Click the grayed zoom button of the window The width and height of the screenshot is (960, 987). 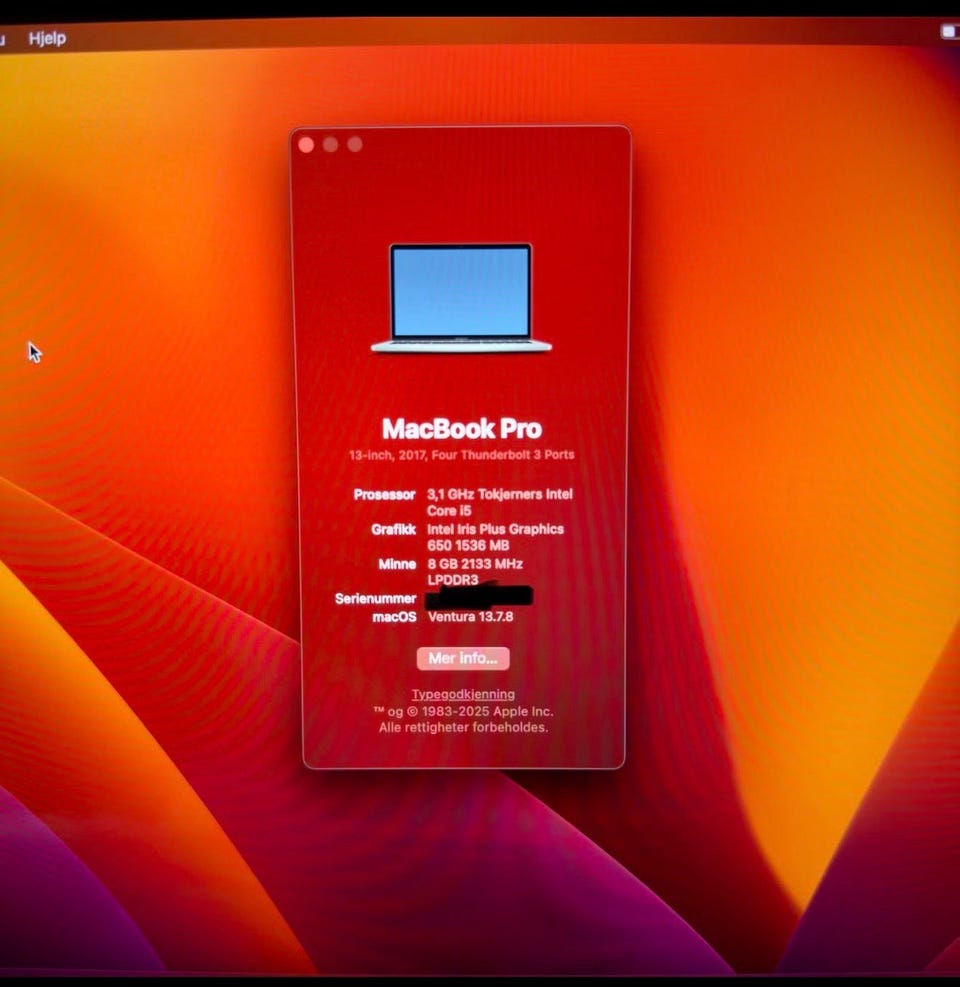[355, 144]
